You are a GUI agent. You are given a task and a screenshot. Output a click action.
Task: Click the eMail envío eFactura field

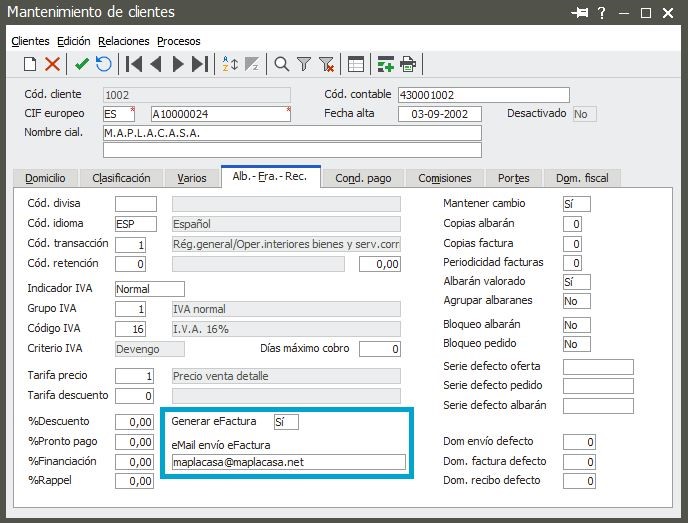point(288,462)
